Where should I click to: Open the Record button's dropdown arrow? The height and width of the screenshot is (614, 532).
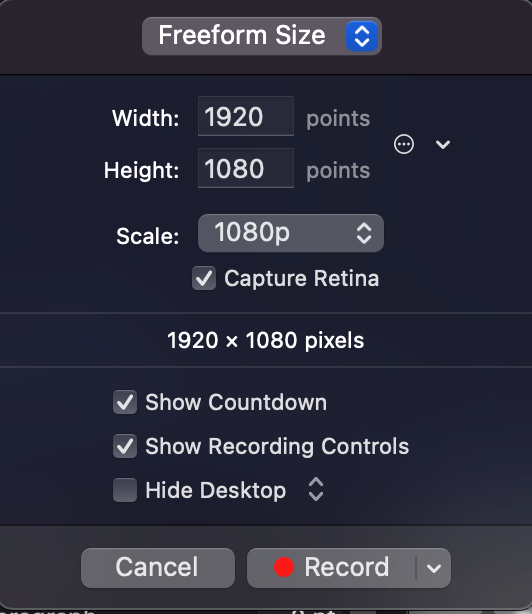tap(434, 568)
